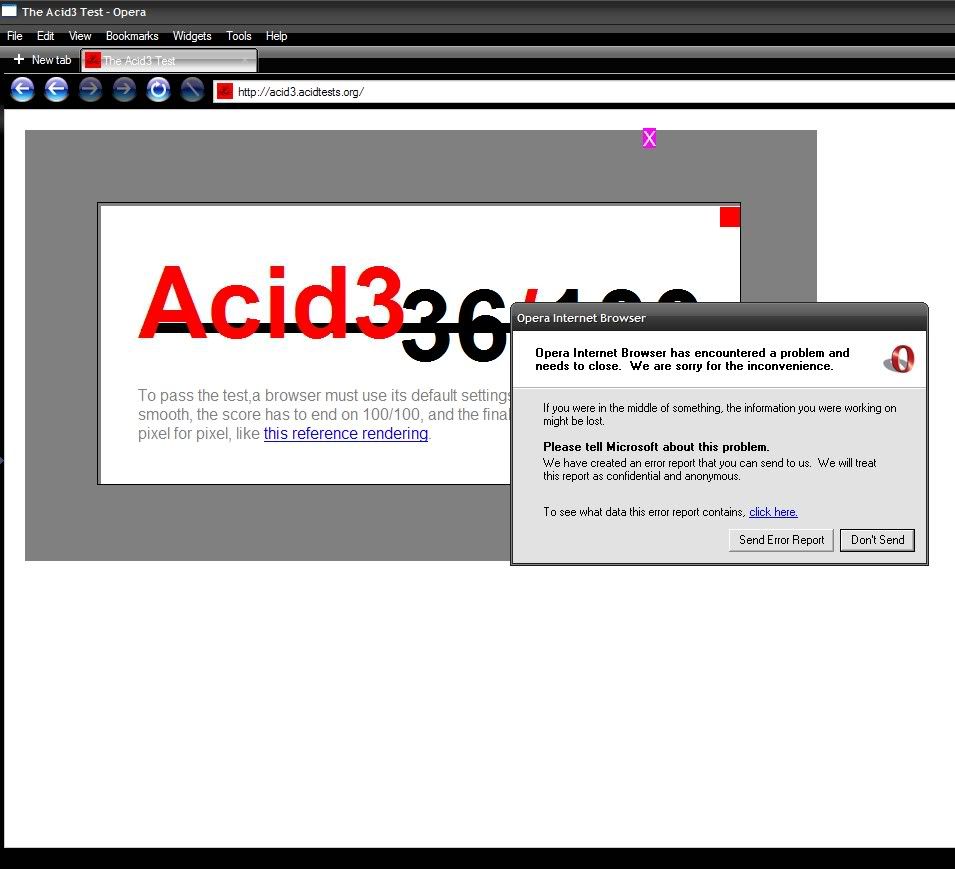Screen dimensions: 955x869
Task: Click 'Please tell Microsoft about this problem.' text
Action: 656,447
